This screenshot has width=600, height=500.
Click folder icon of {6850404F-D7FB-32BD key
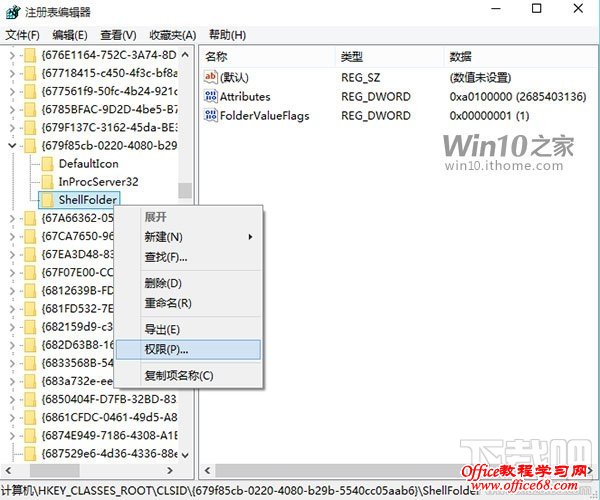tap(30, 399)
